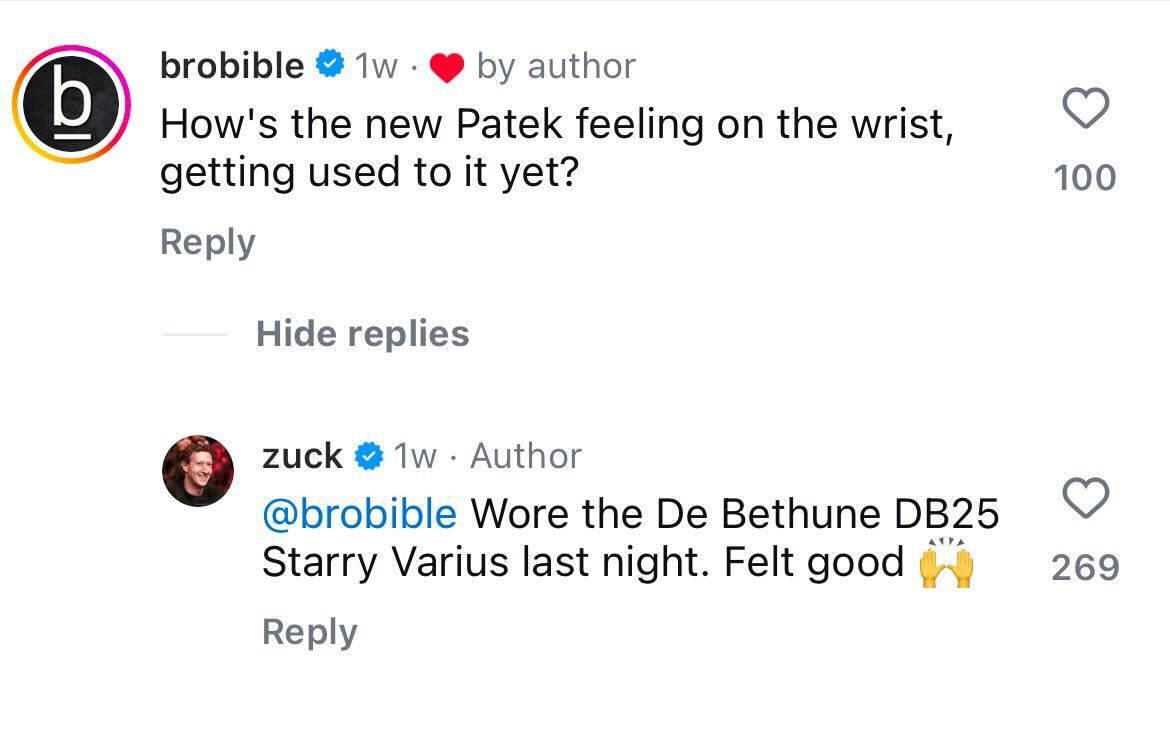
Task: Open zuck's profile picture
Action: coord(198,471)
